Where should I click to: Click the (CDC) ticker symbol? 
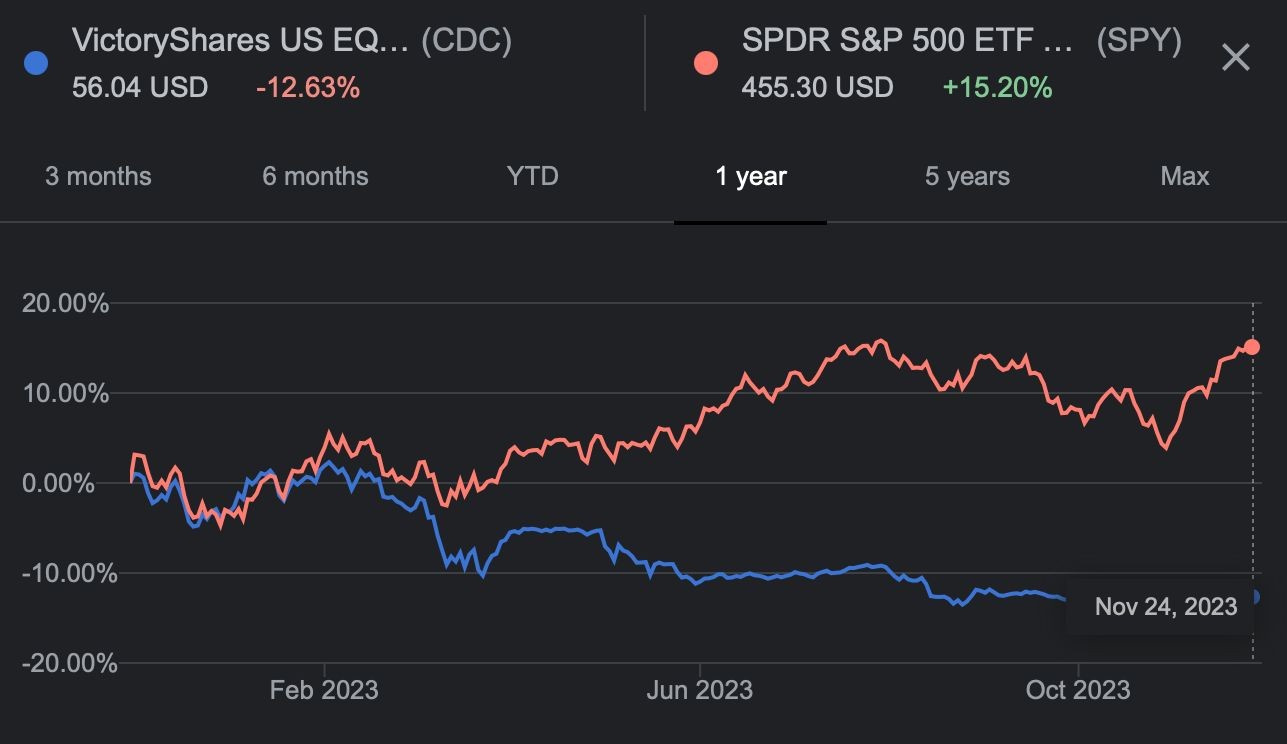[x=466, y=41]
